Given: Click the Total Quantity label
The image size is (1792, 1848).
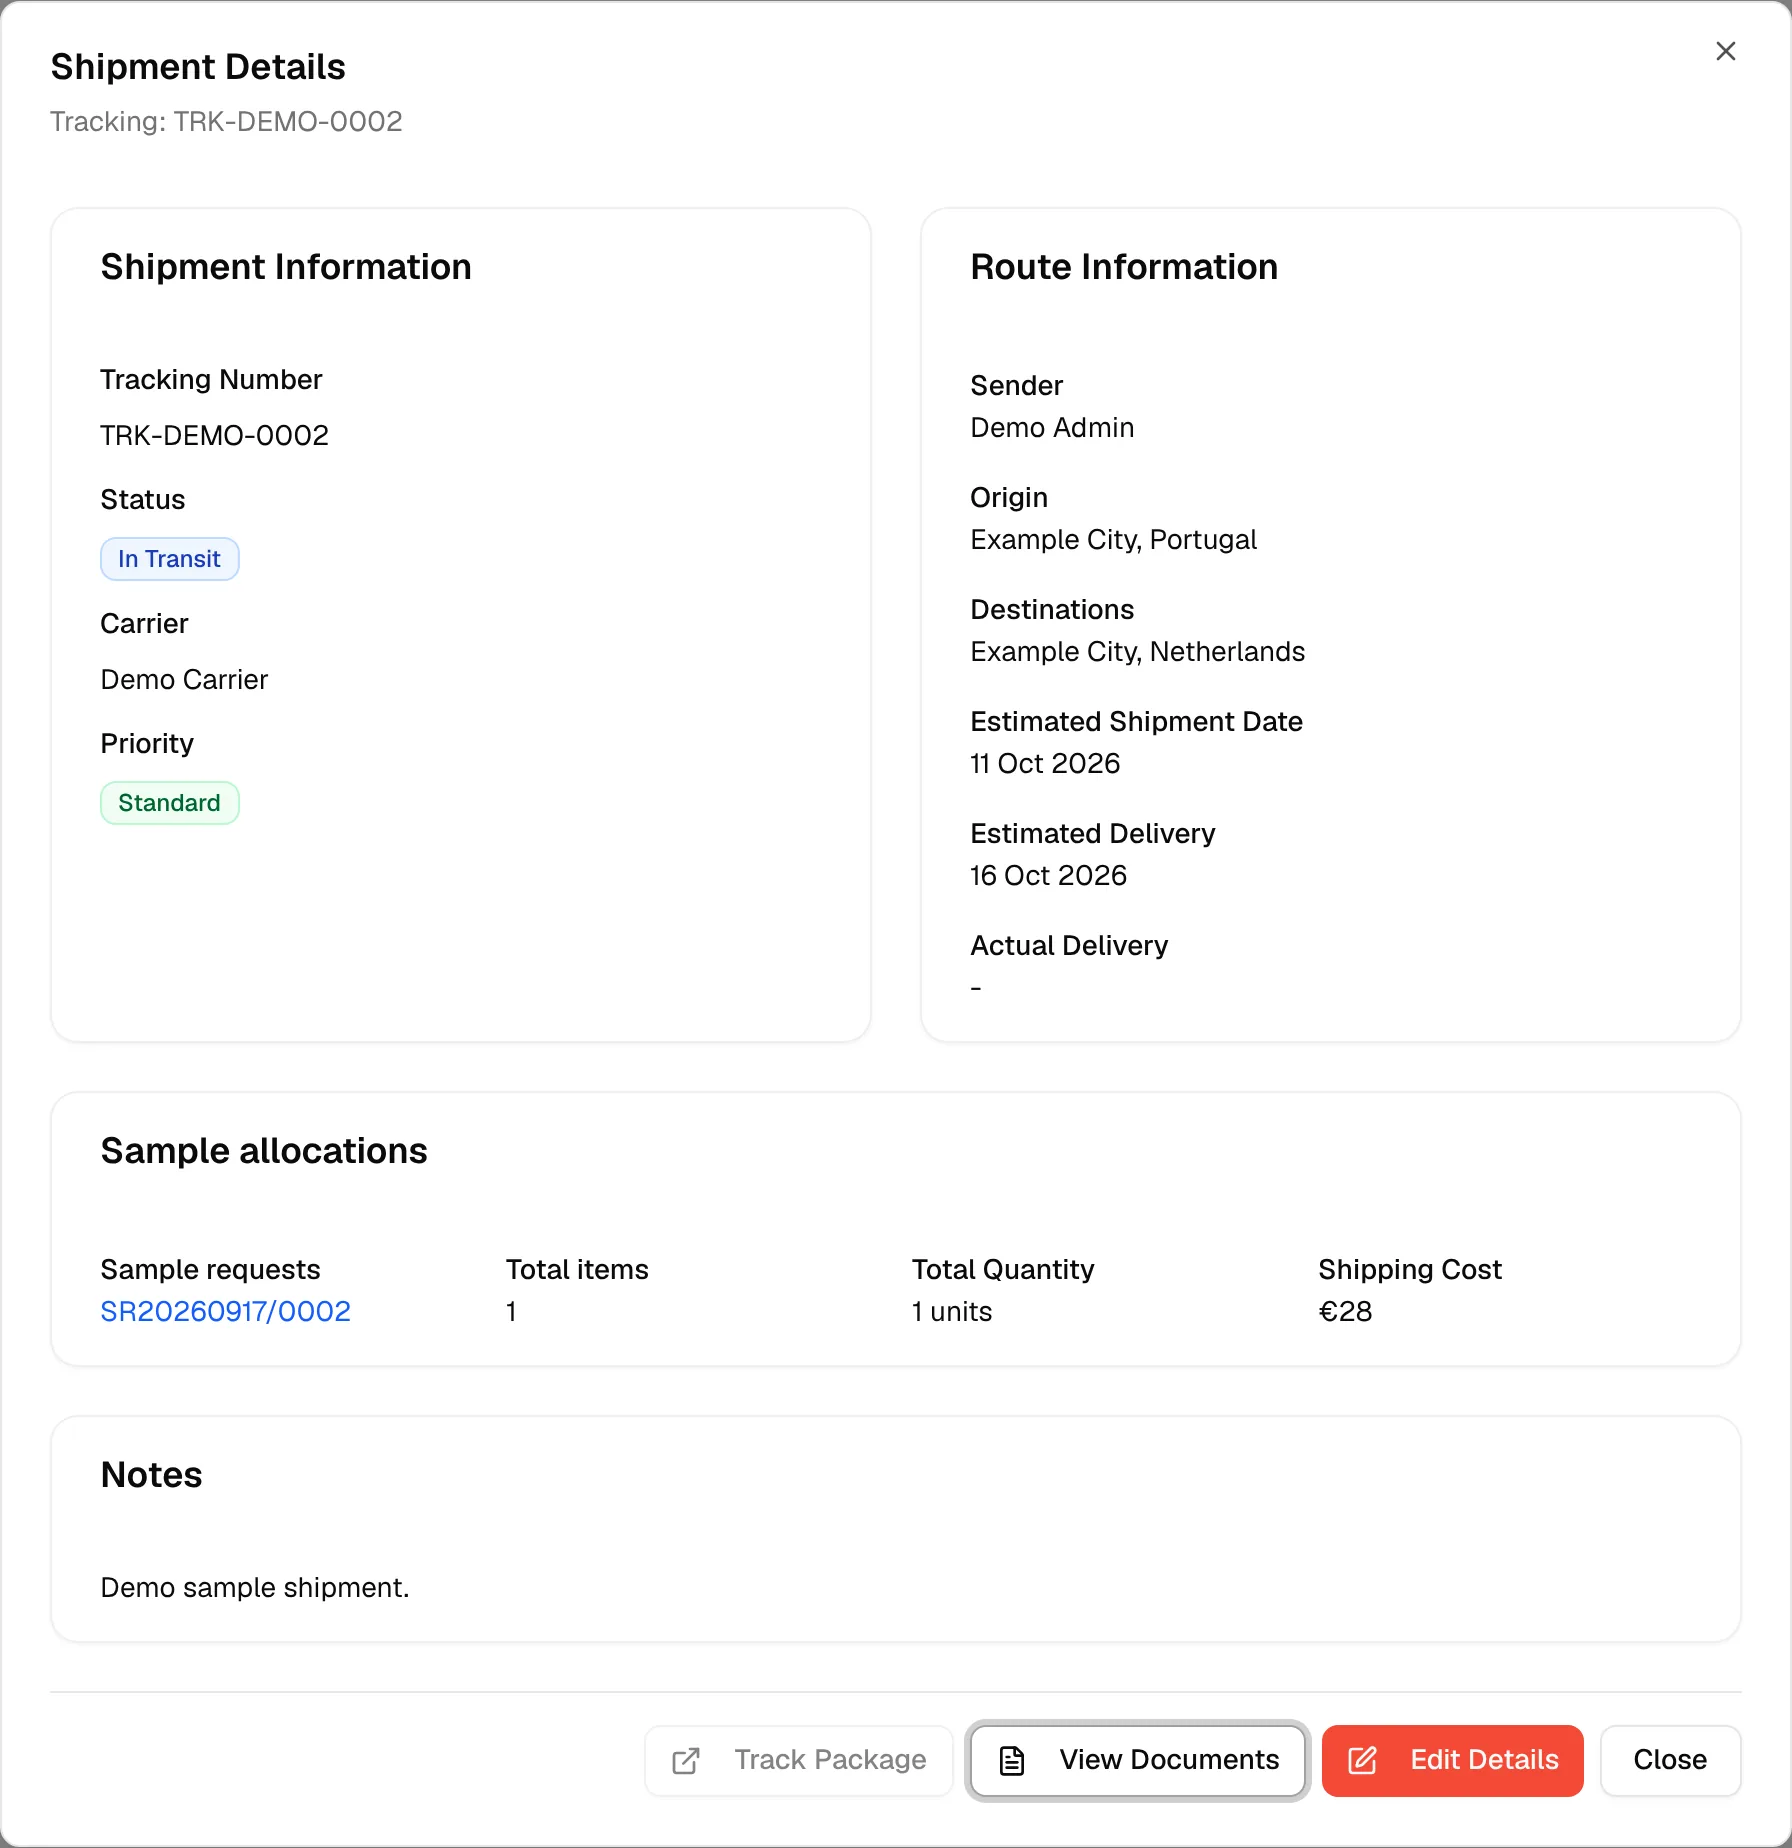Looking at the screenshot, I should click(1003, 1269).
